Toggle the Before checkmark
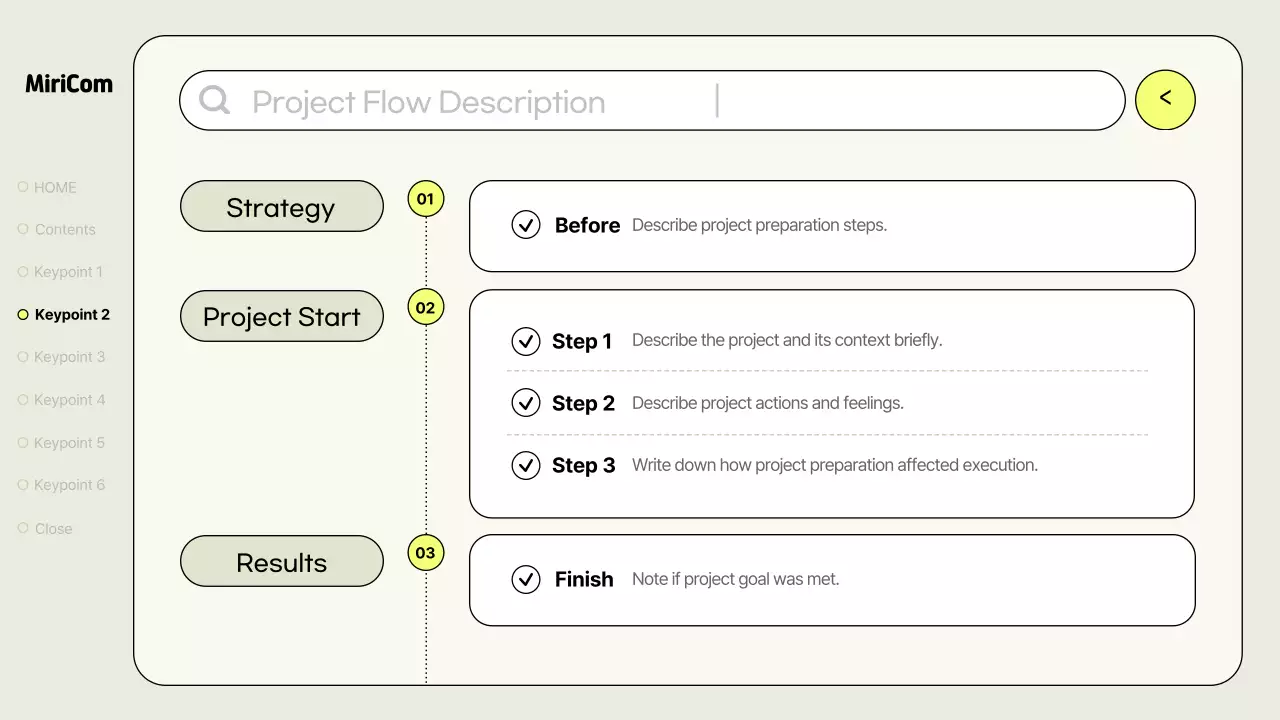1280x720 pixels. click(x=526, y=225)
